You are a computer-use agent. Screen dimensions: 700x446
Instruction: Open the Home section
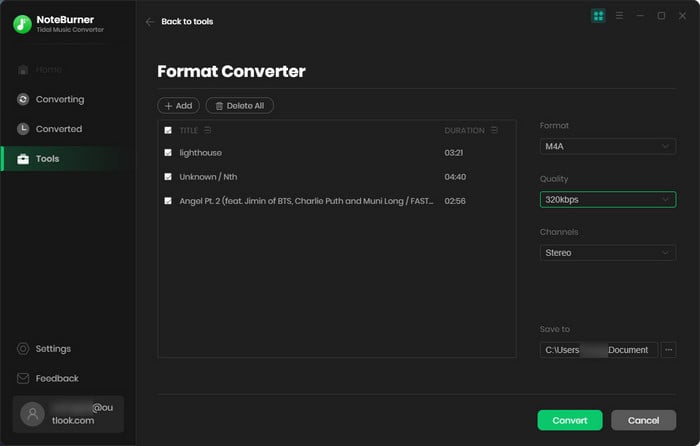[x=49, y=70]
